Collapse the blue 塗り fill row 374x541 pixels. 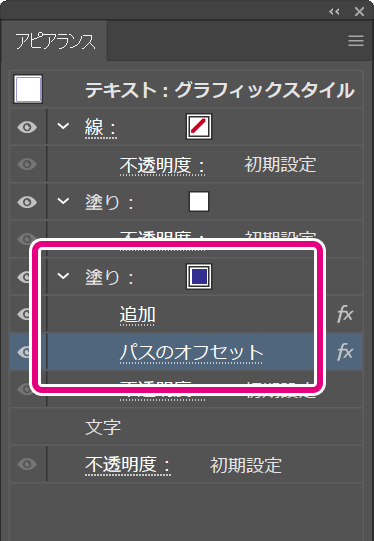(63, 276)
